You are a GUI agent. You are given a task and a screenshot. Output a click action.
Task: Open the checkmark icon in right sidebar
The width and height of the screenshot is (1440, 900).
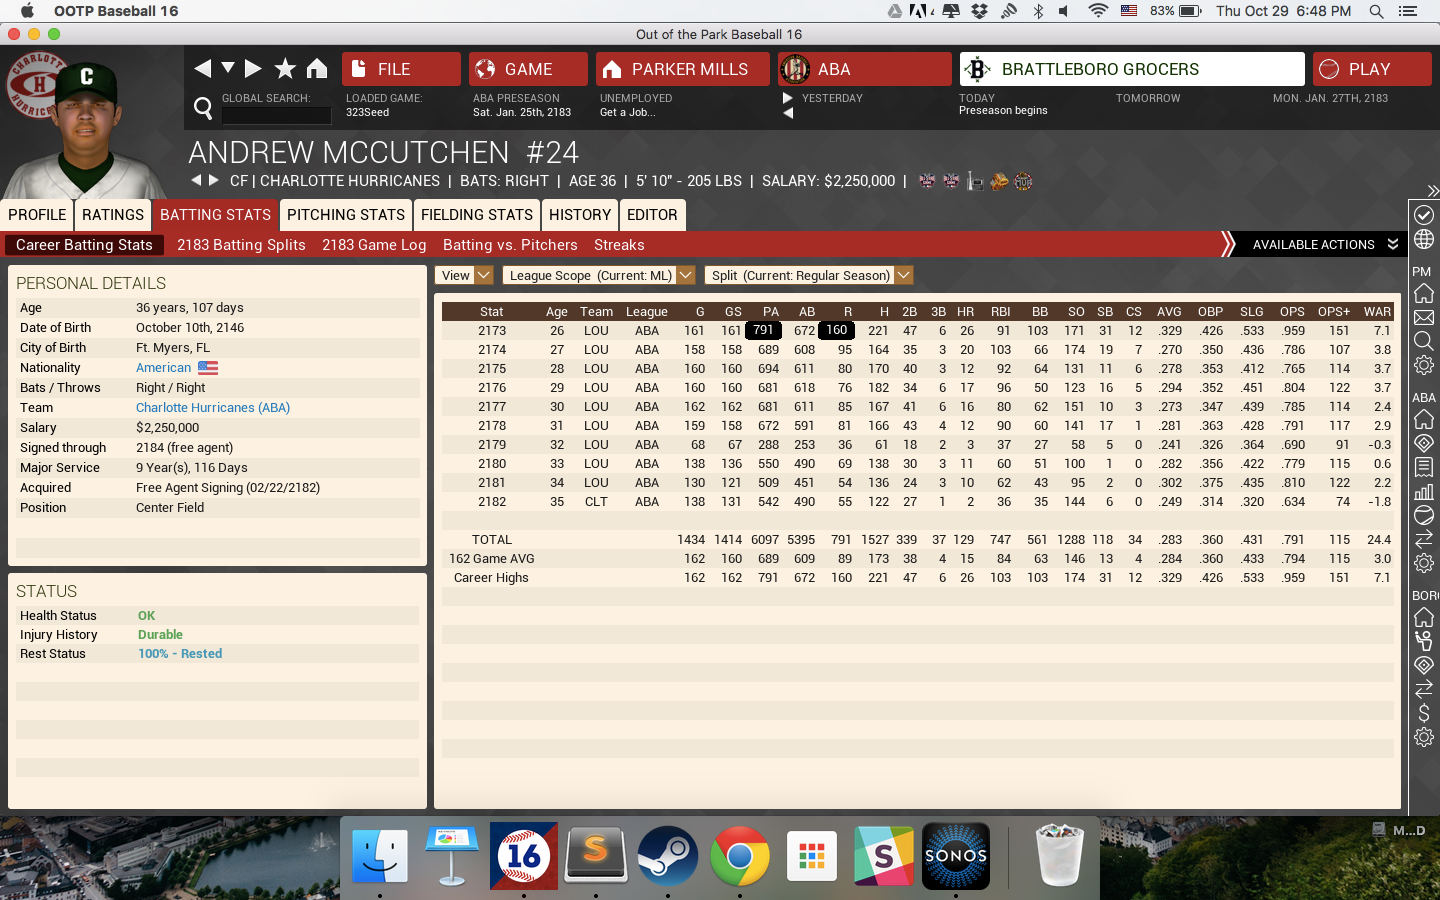coord(1424,215)
